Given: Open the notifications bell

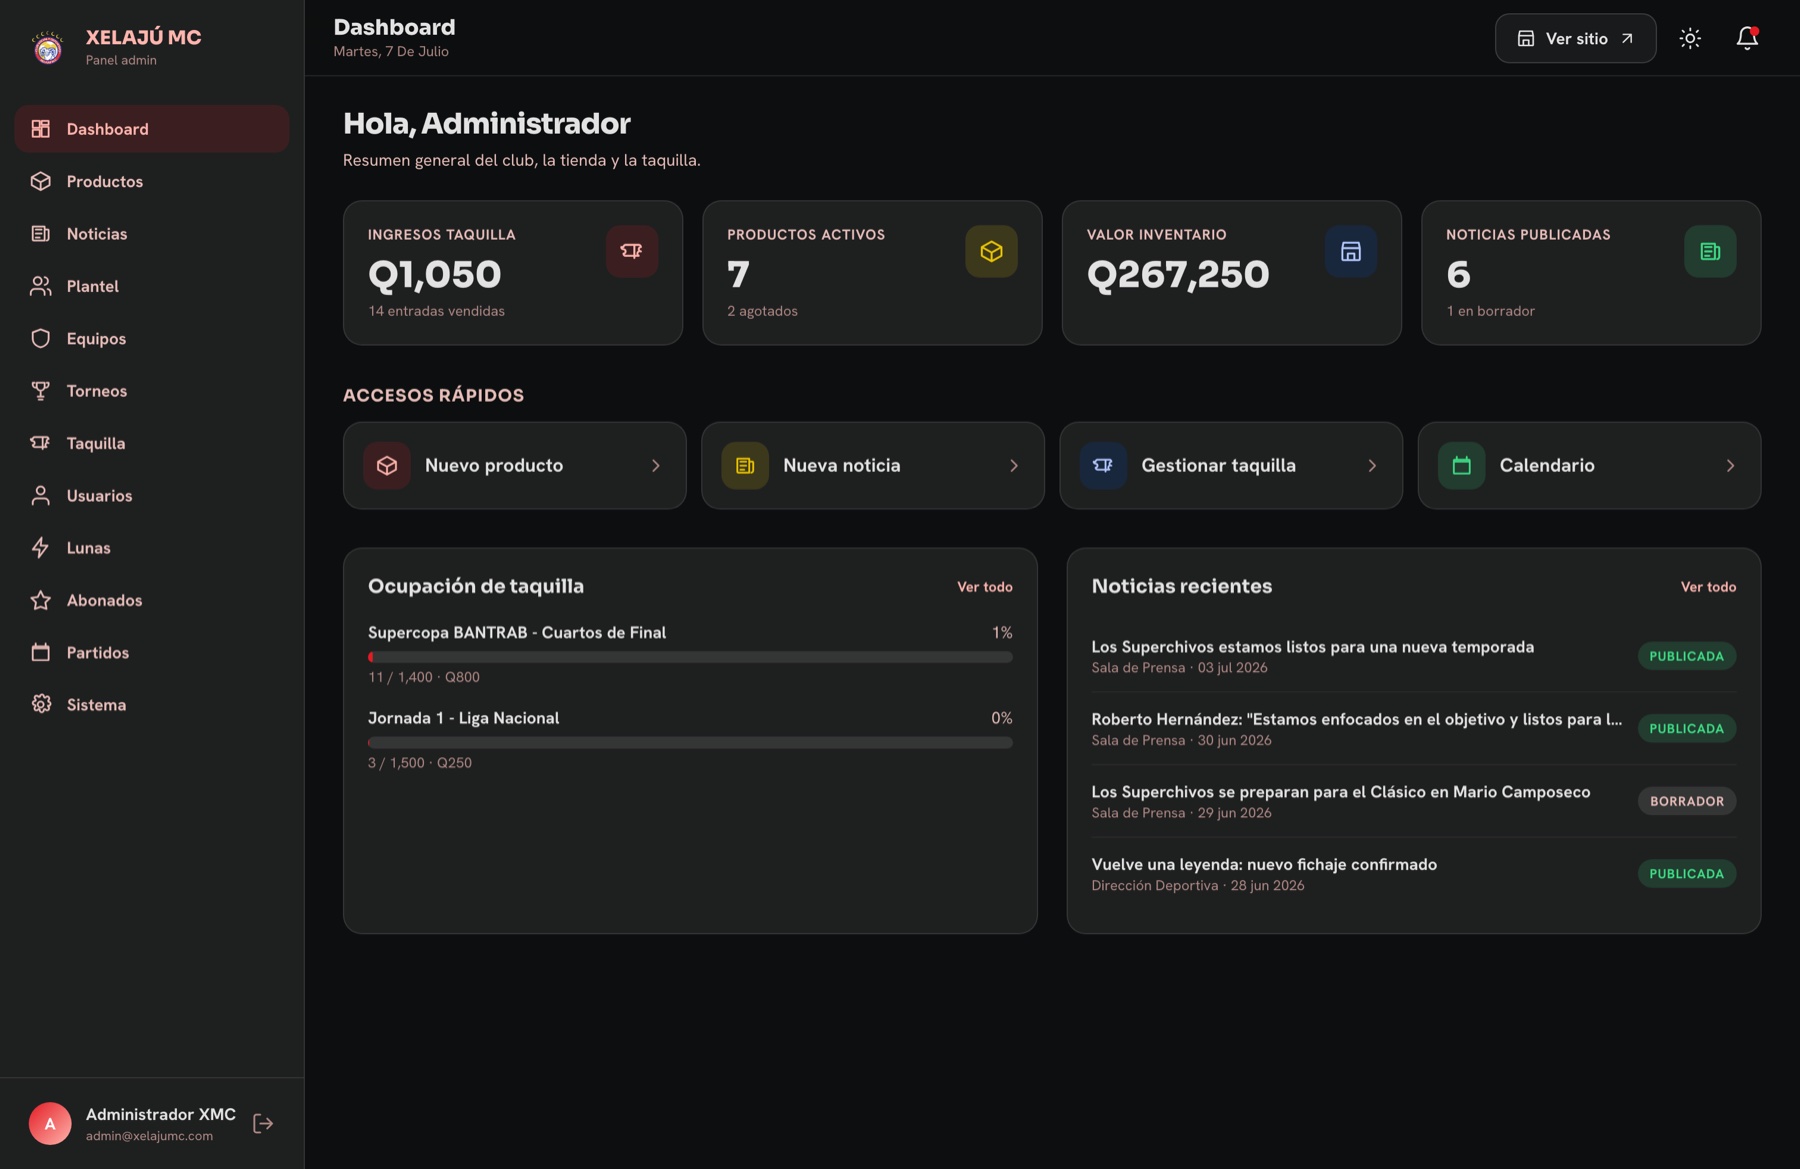Looking at the screenshot, I should 1747,38.
